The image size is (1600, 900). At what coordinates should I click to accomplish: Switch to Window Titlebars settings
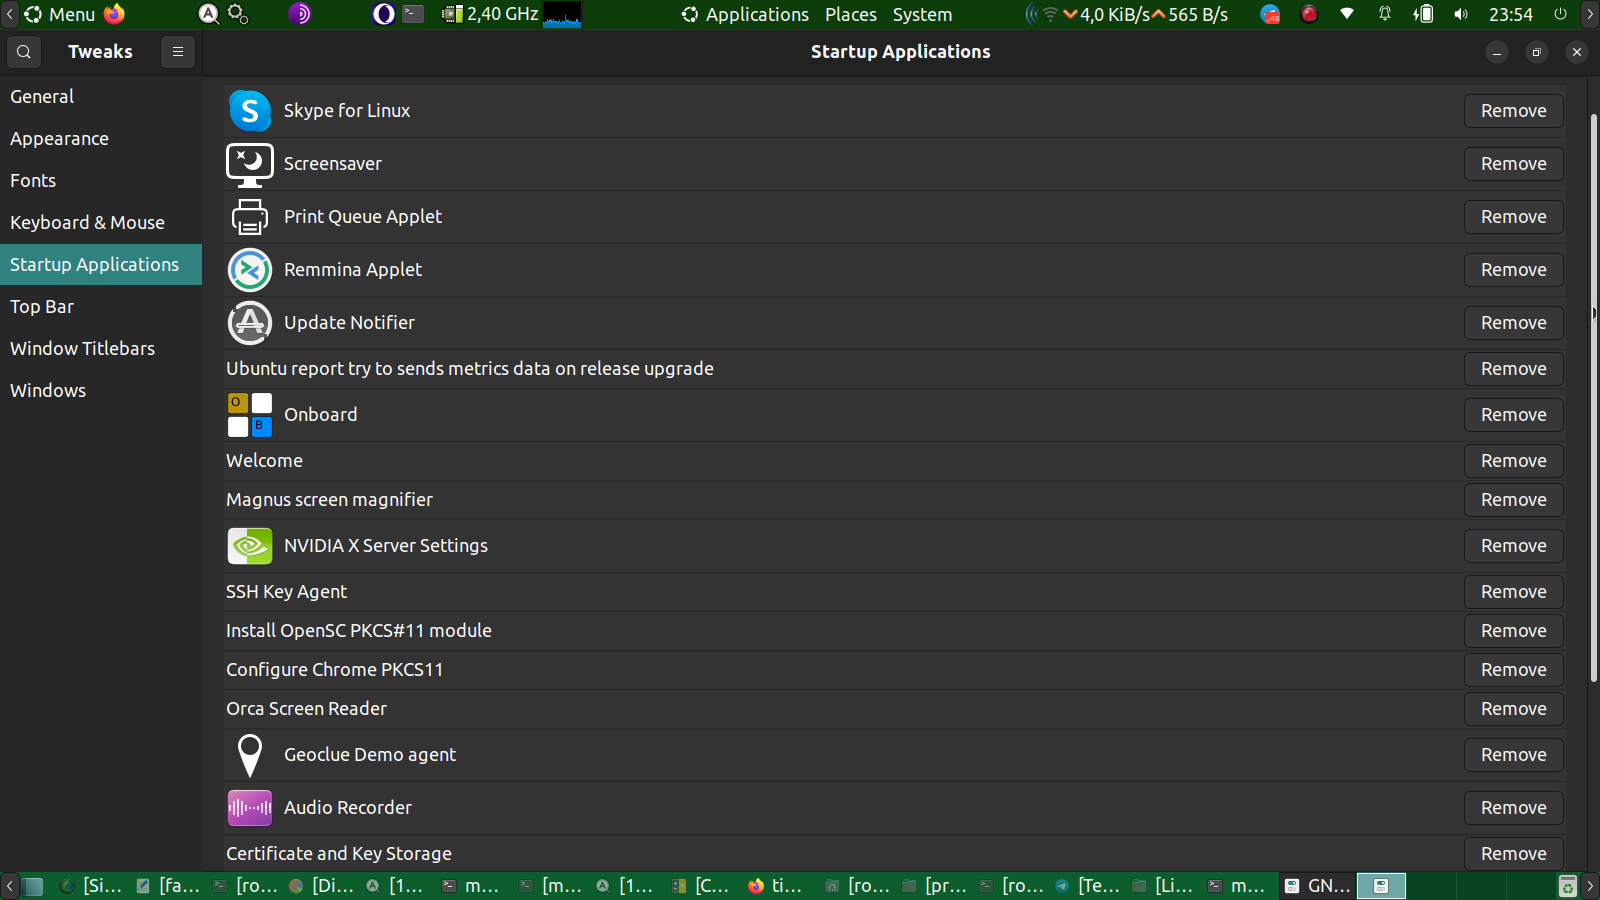click(101, 349)
